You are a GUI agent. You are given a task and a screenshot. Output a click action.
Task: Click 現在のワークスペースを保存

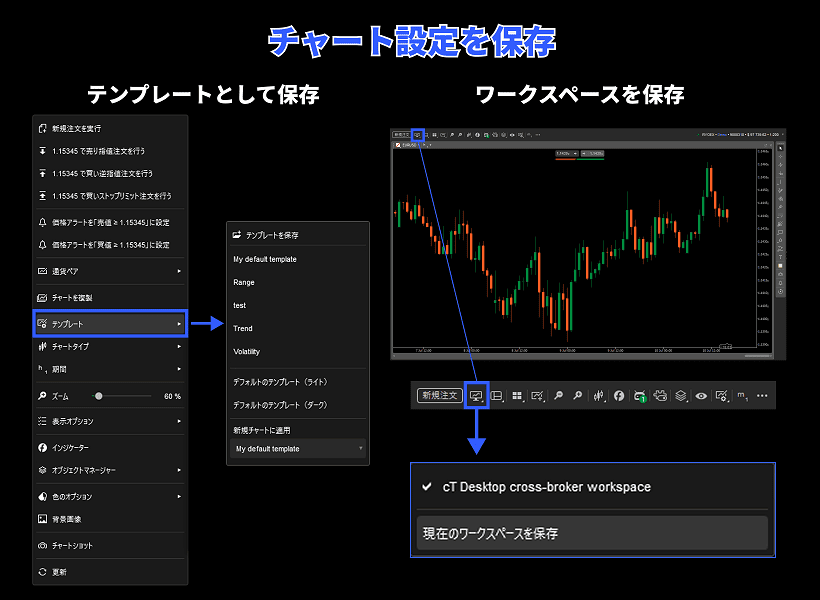(592, 533)
